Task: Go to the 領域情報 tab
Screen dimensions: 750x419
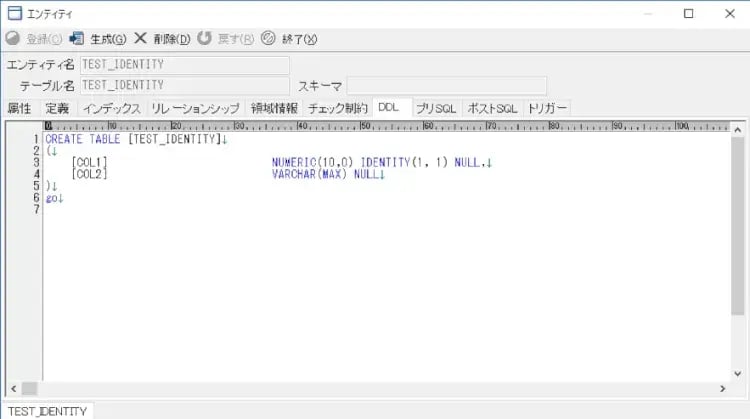Action: [x=274, y=108]
